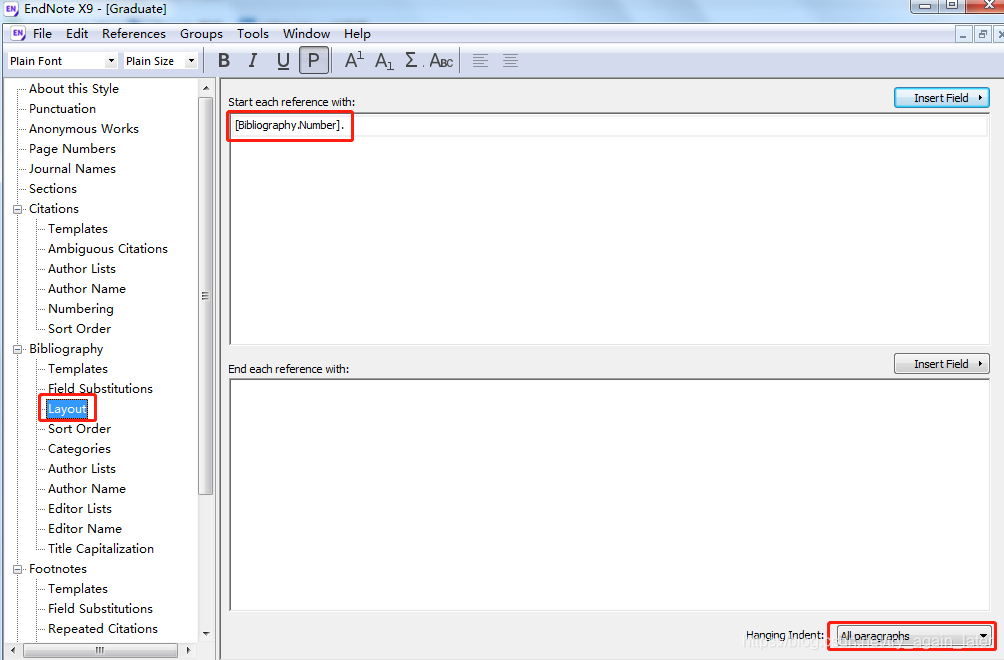Select Editor Name item
This screenshot has height=660, width=1004.
(85, 529)
